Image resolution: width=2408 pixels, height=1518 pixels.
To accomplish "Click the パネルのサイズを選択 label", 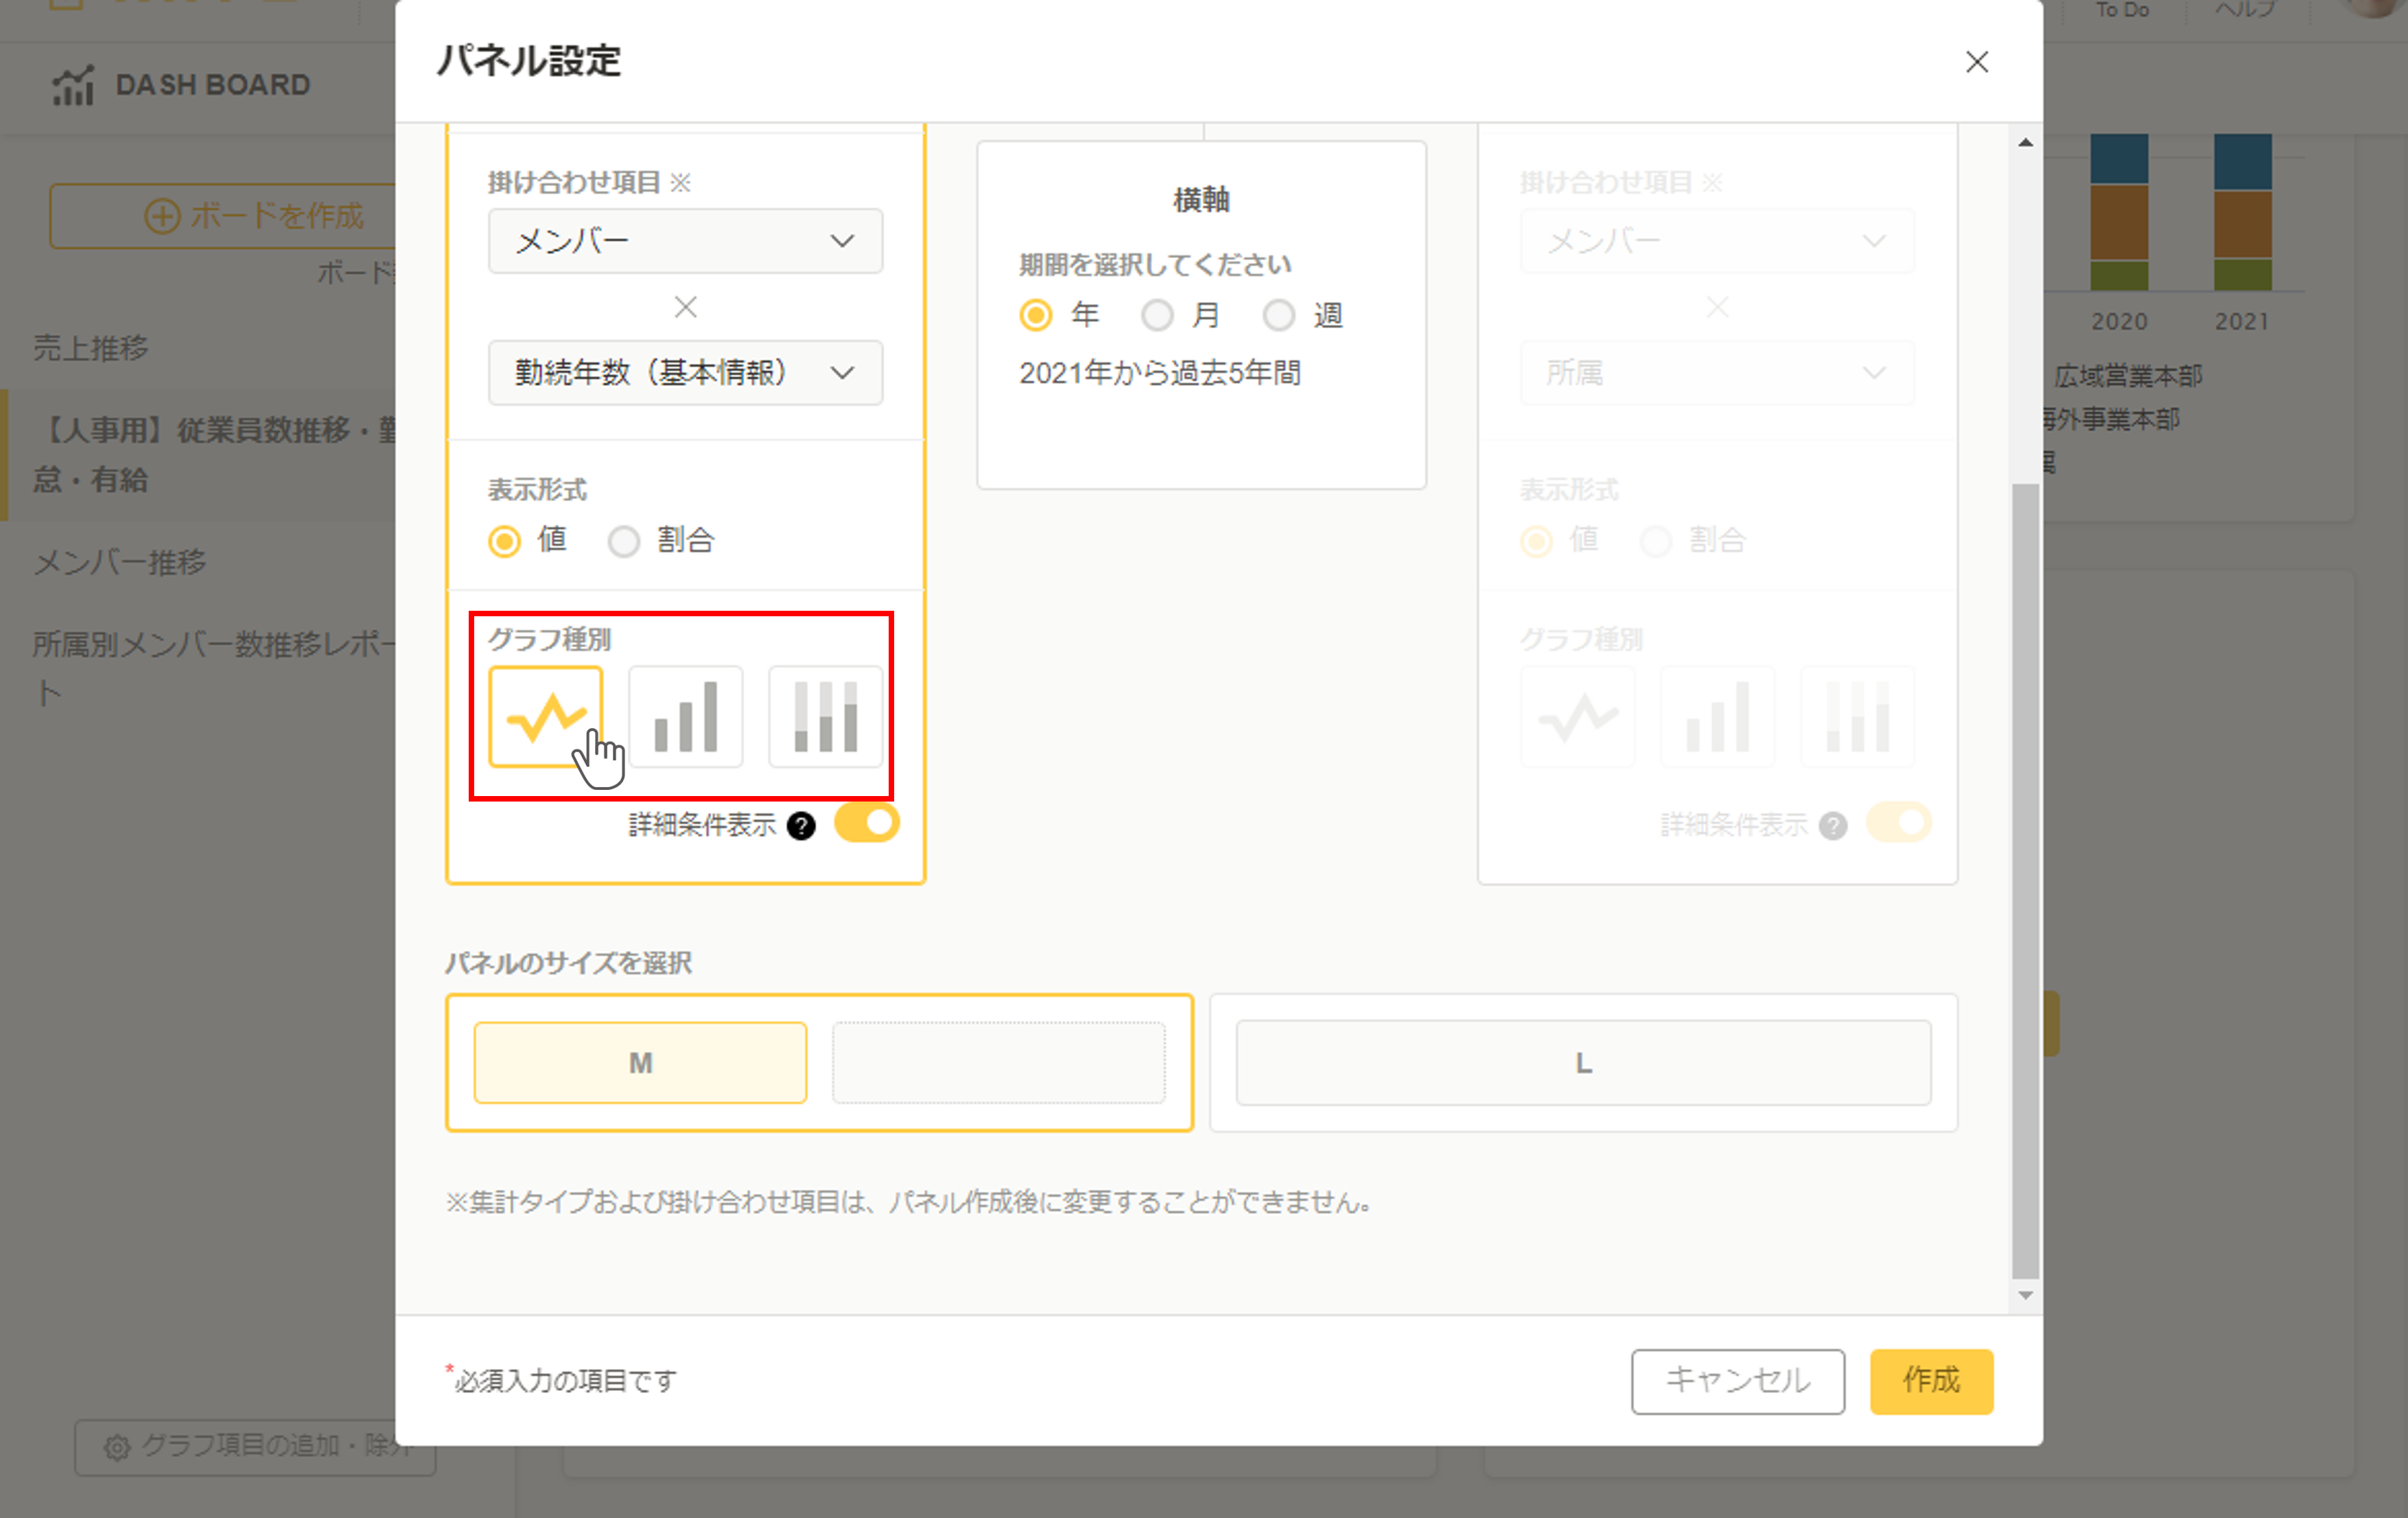I will click(568, 963).
